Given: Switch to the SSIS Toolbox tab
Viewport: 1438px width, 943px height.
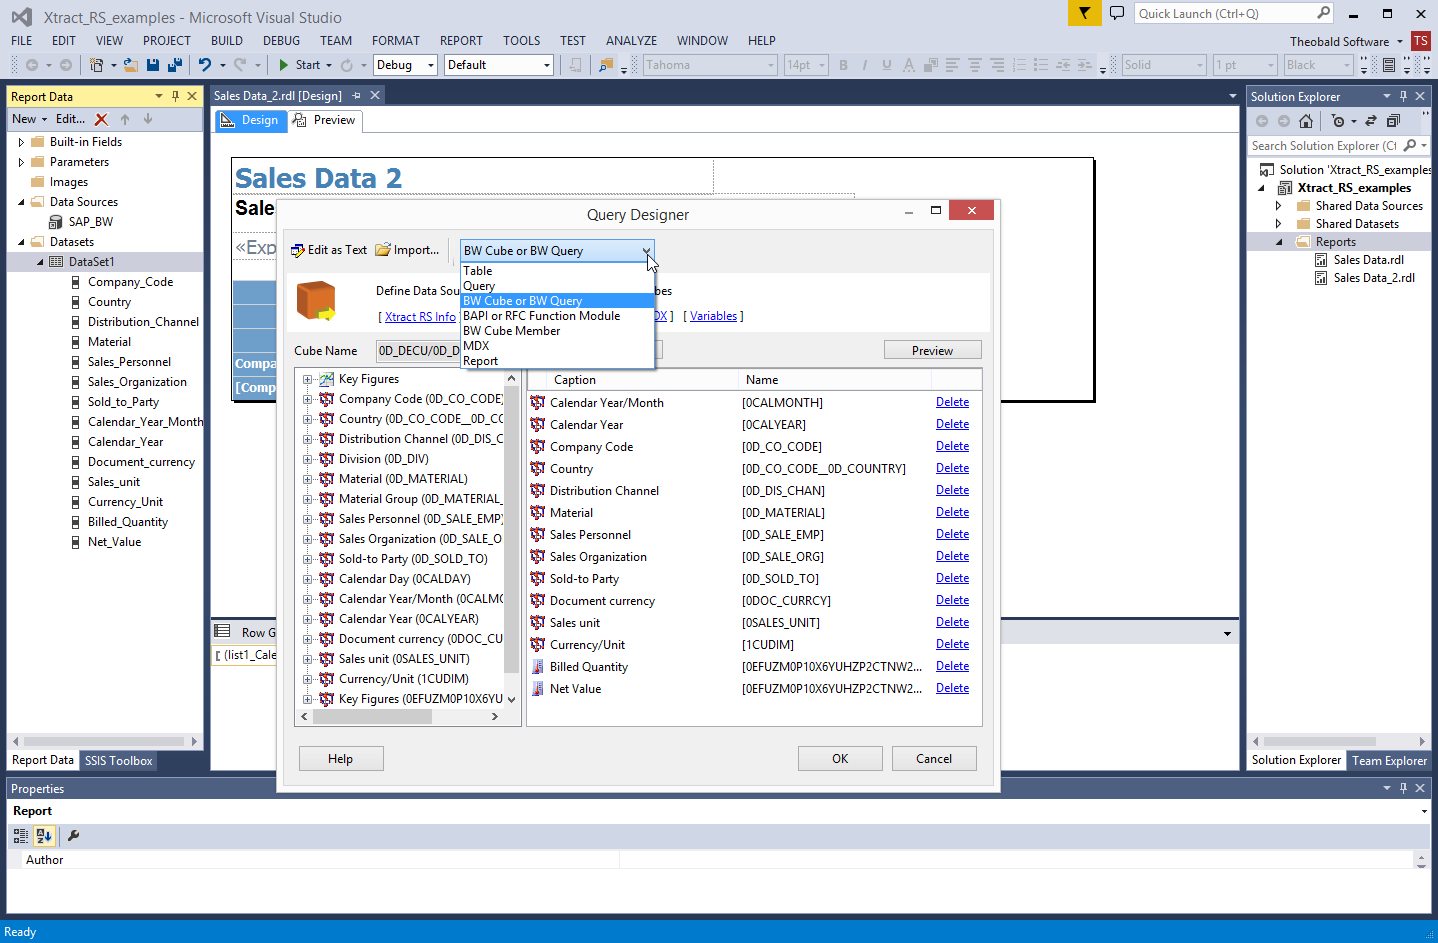Looking at the screenshot, I should point(118,761).
